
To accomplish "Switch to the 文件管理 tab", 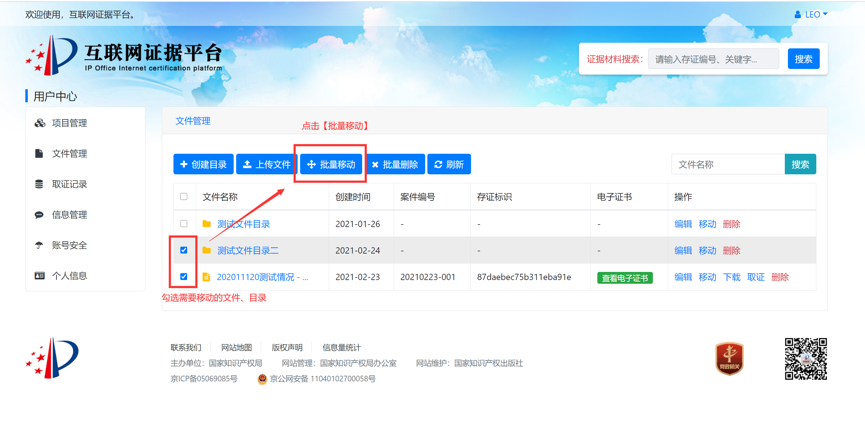I will click(x=193, y=121).
